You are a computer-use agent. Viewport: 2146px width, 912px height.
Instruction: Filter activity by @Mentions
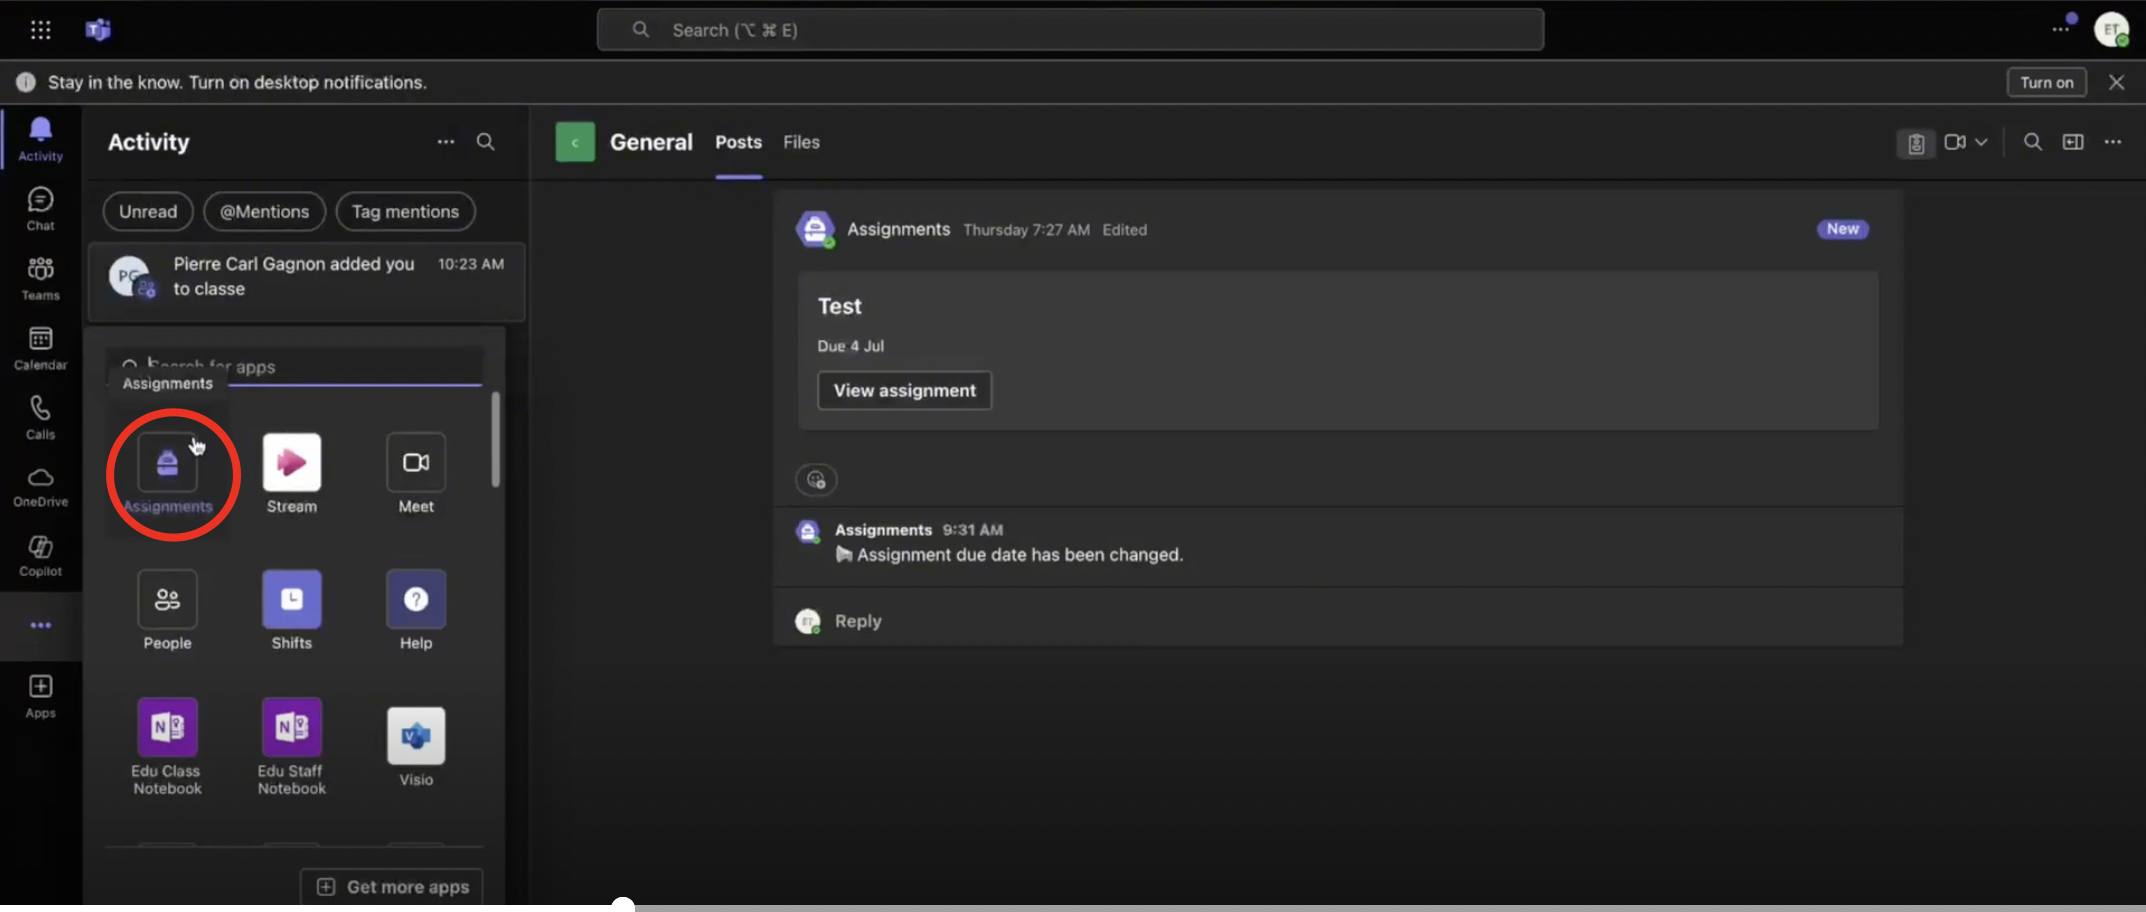click(264, 211)
